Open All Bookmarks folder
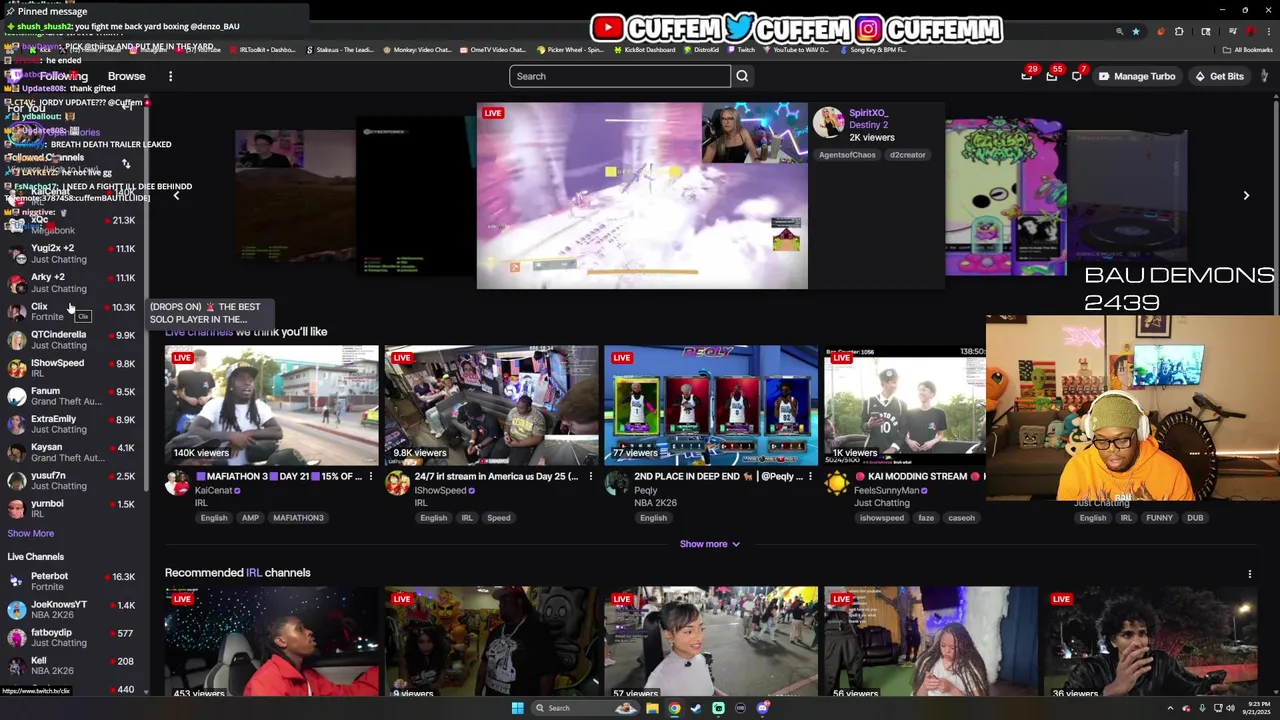 1248,49
